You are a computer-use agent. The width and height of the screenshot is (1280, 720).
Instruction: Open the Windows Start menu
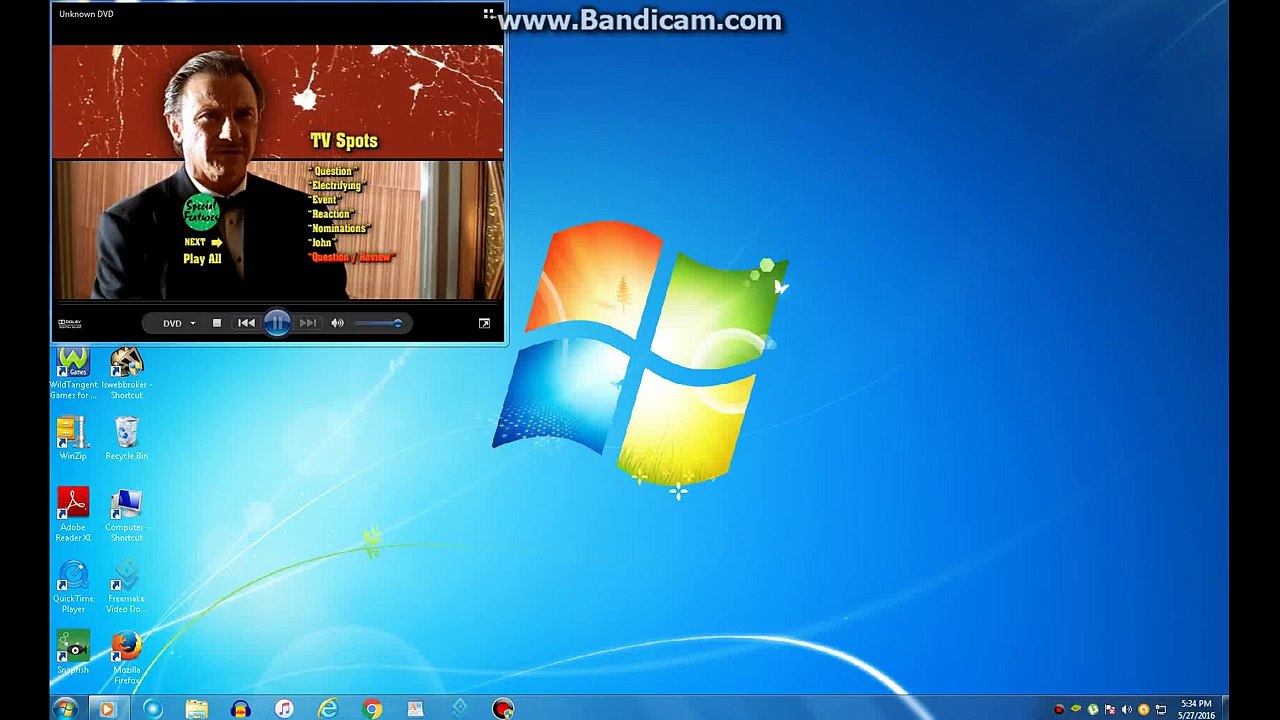(x=65, y=709)
